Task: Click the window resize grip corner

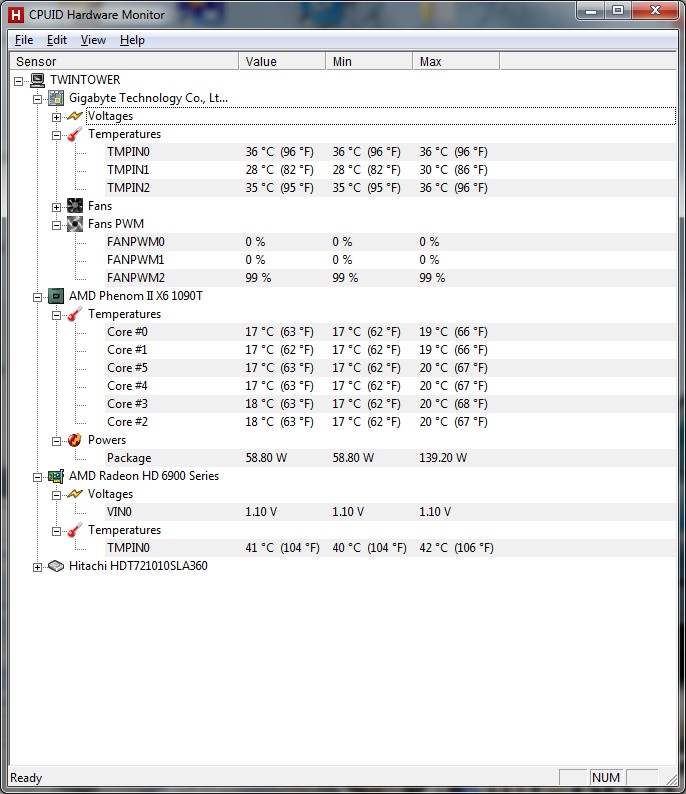Action: point(671,778)
